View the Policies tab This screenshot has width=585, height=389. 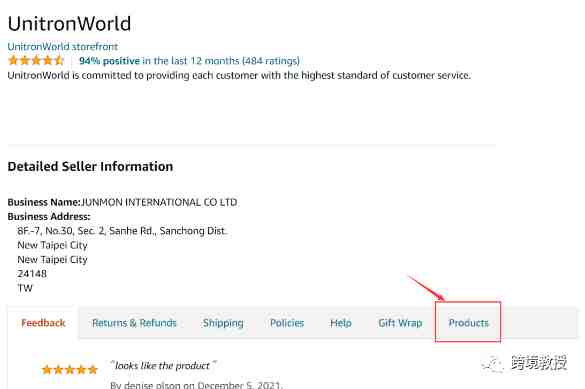(x=287, y=323)
